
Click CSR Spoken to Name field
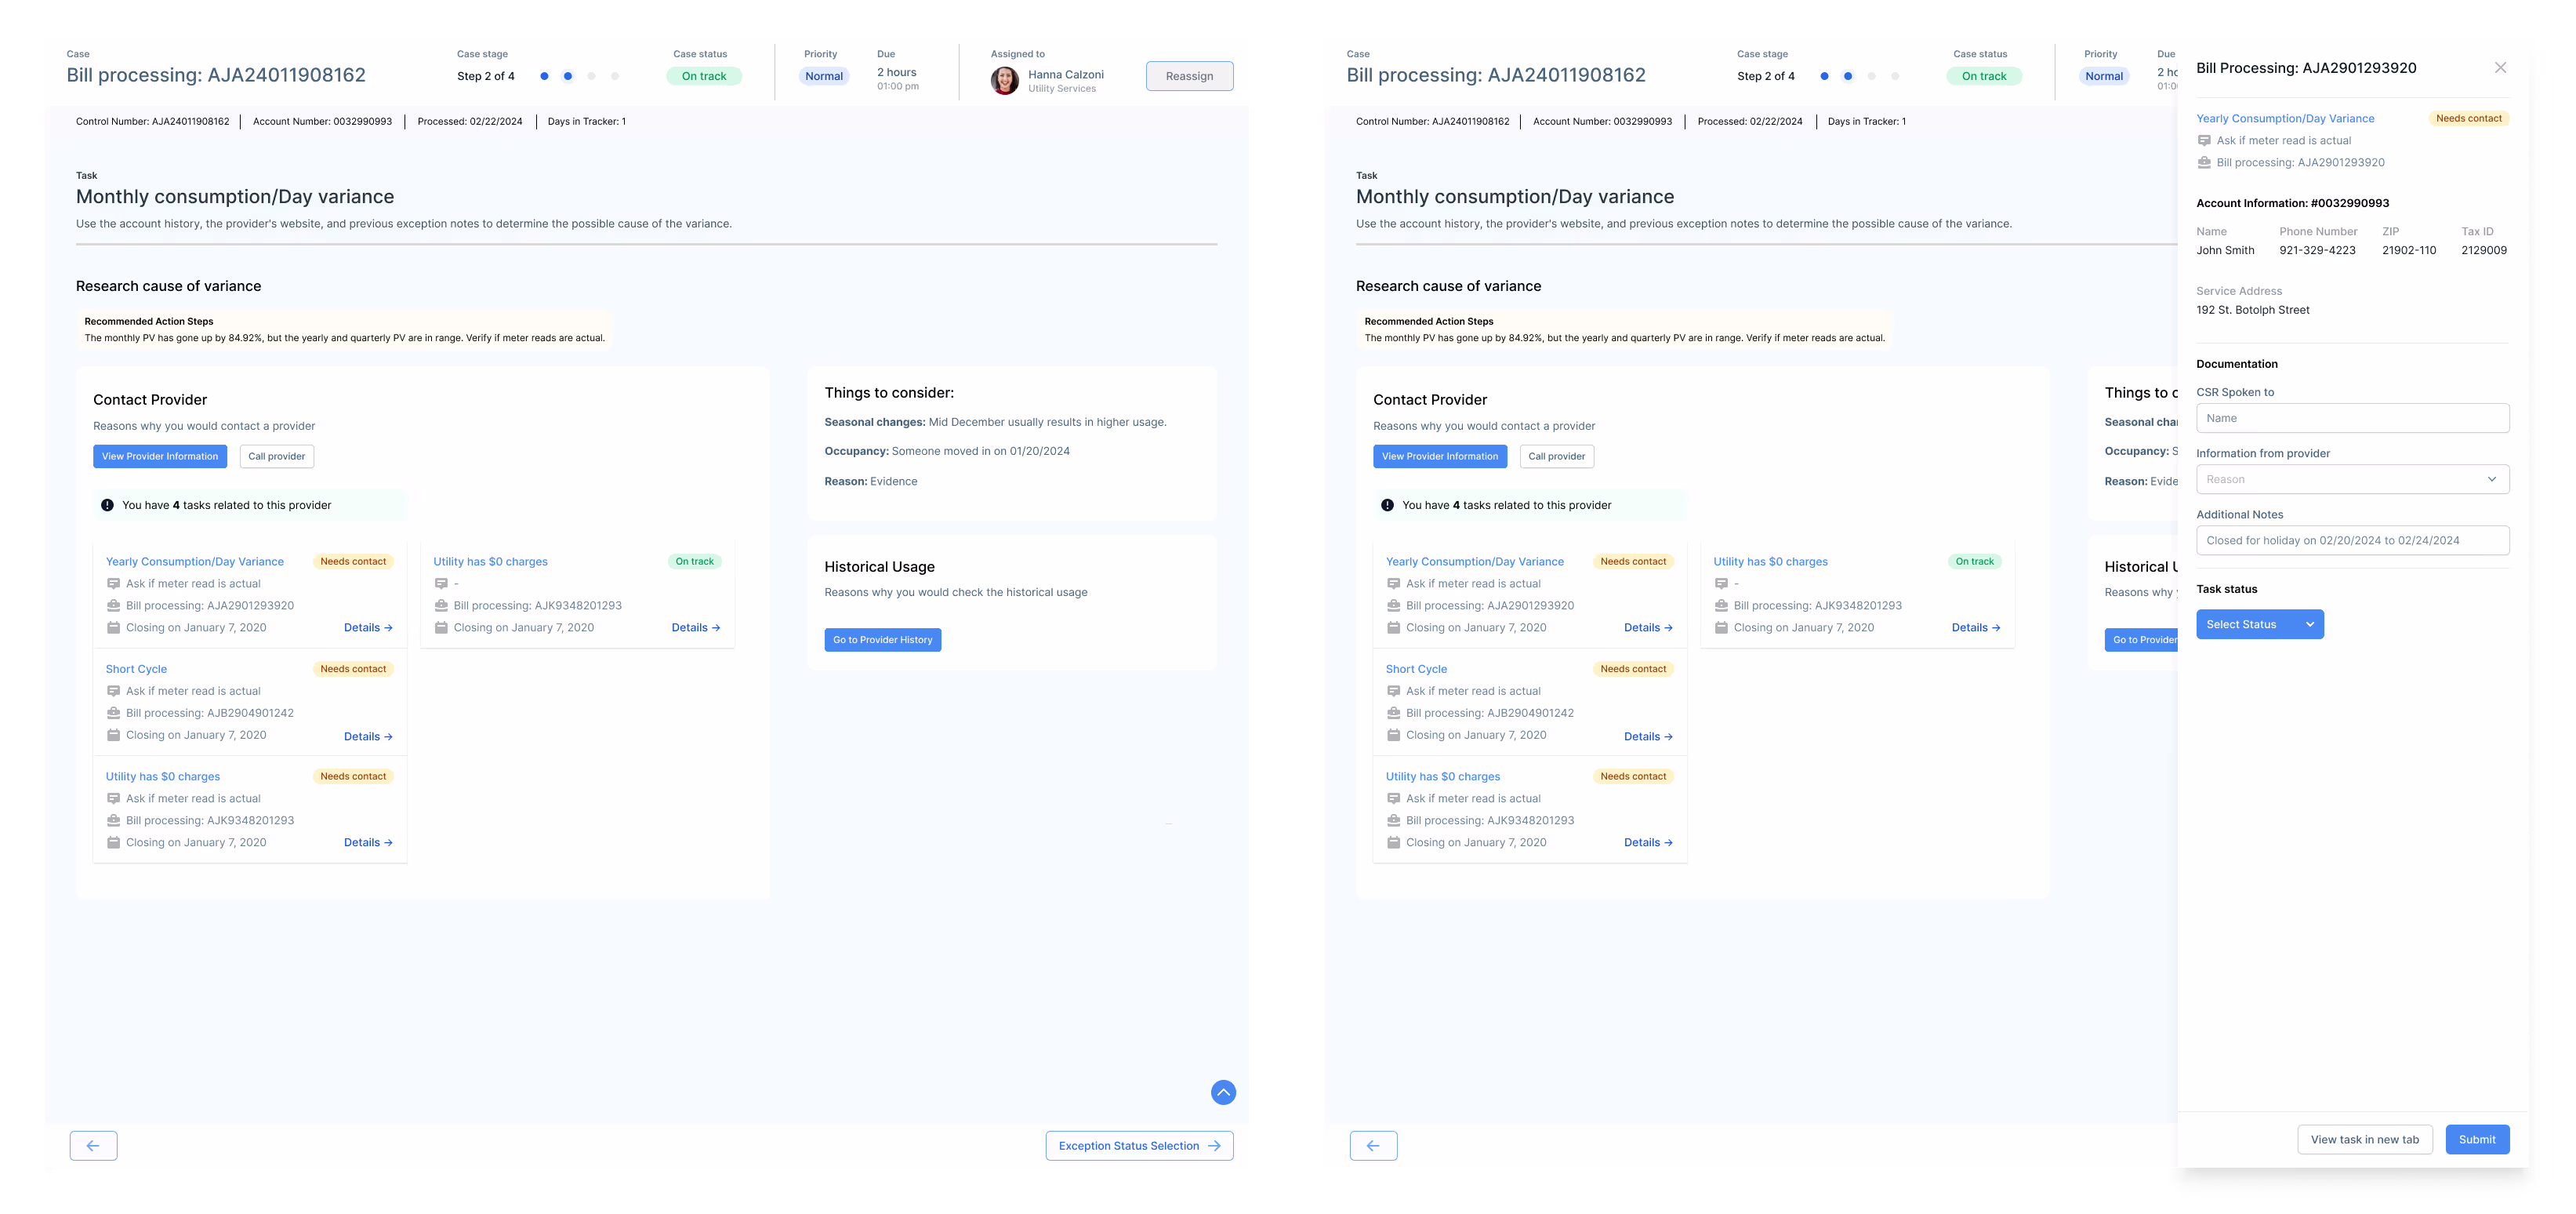(2352, 418)
